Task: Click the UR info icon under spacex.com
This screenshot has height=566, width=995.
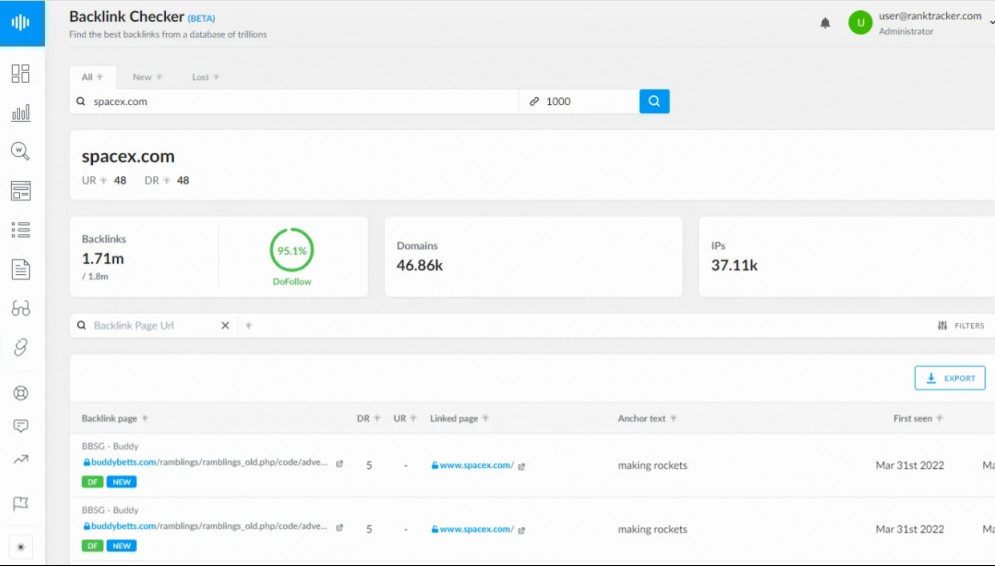Action: [103, 181]
